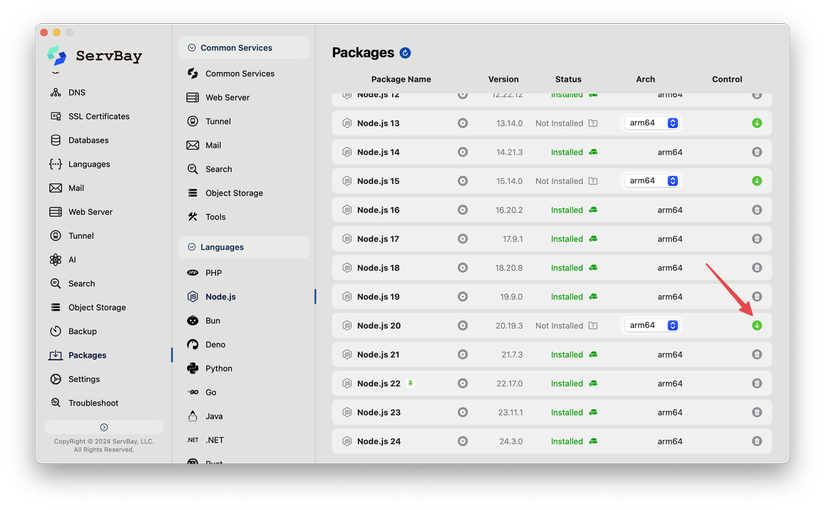This screenshot has width=825, height=510.
Task: Open the arm64 dropdown for Node.js 15
Action: [x=652, y=181]
